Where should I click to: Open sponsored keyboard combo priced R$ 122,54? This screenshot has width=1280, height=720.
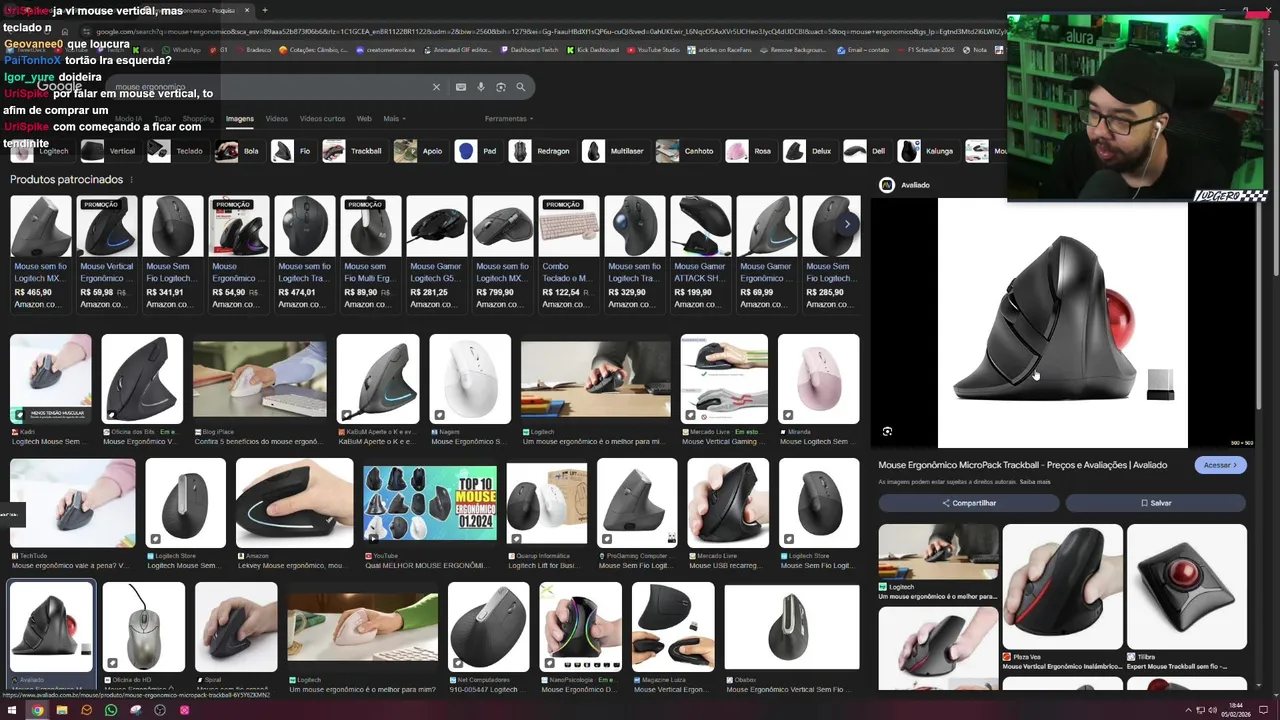pos(569,254)
